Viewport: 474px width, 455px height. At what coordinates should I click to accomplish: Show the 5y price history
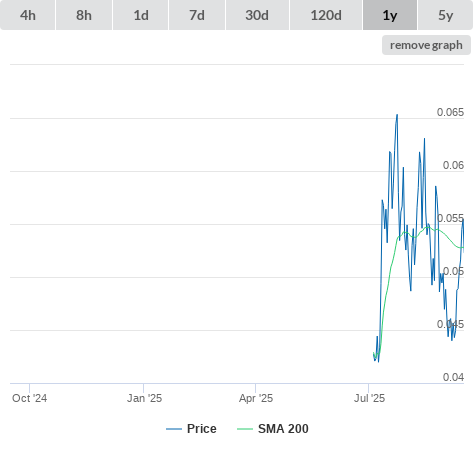pyautogui.click(x=445, y=15)
